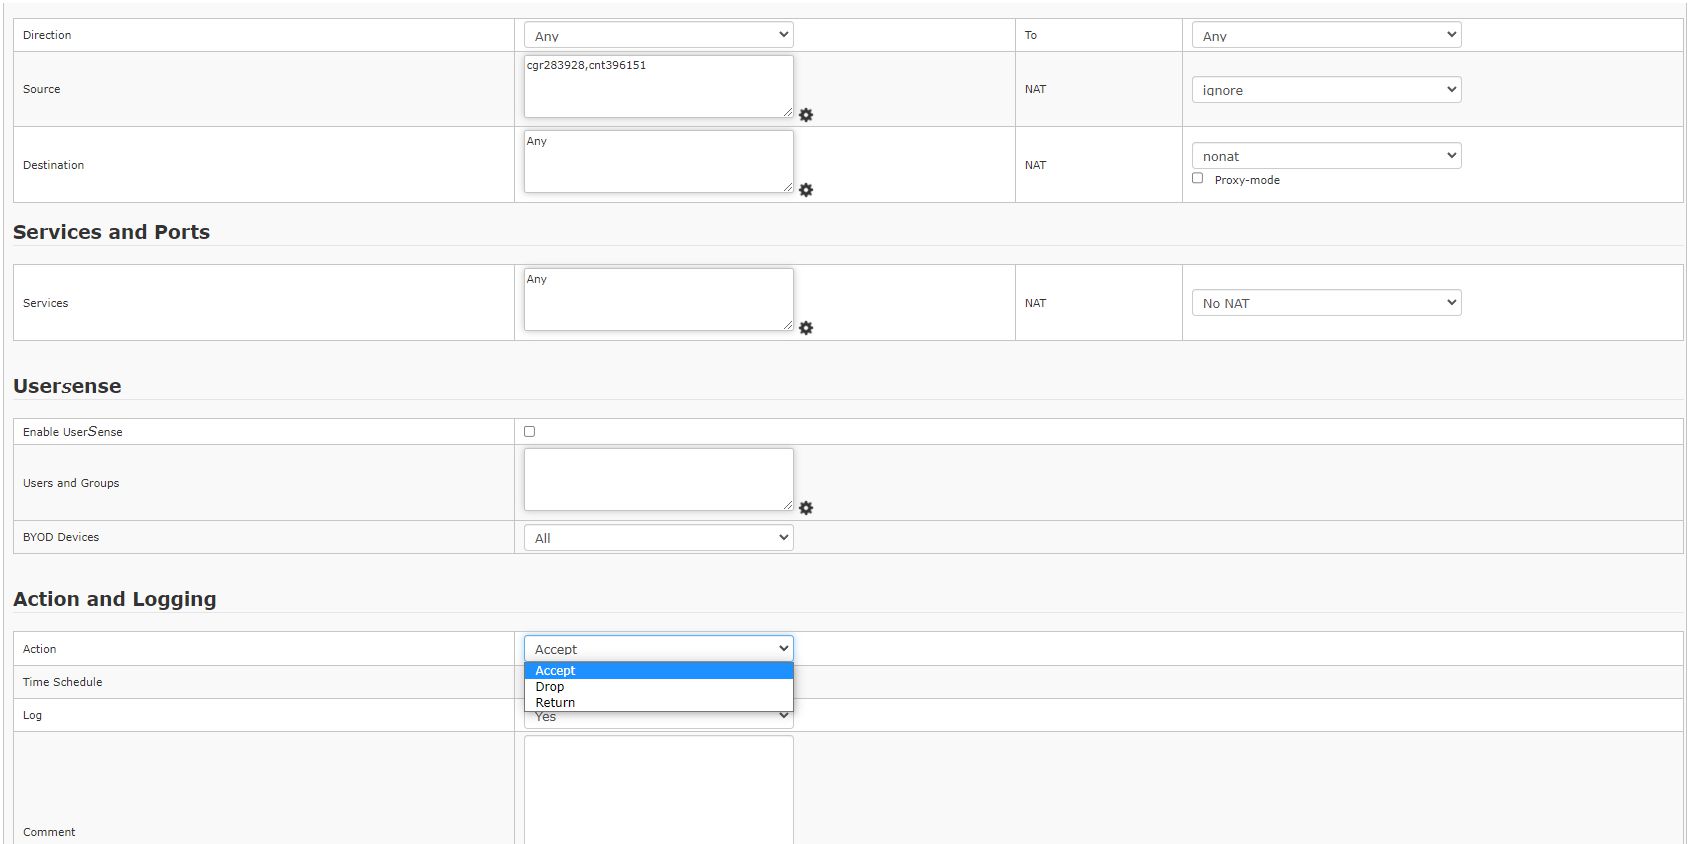Click the Time Schedule label

tap(63, 682)
